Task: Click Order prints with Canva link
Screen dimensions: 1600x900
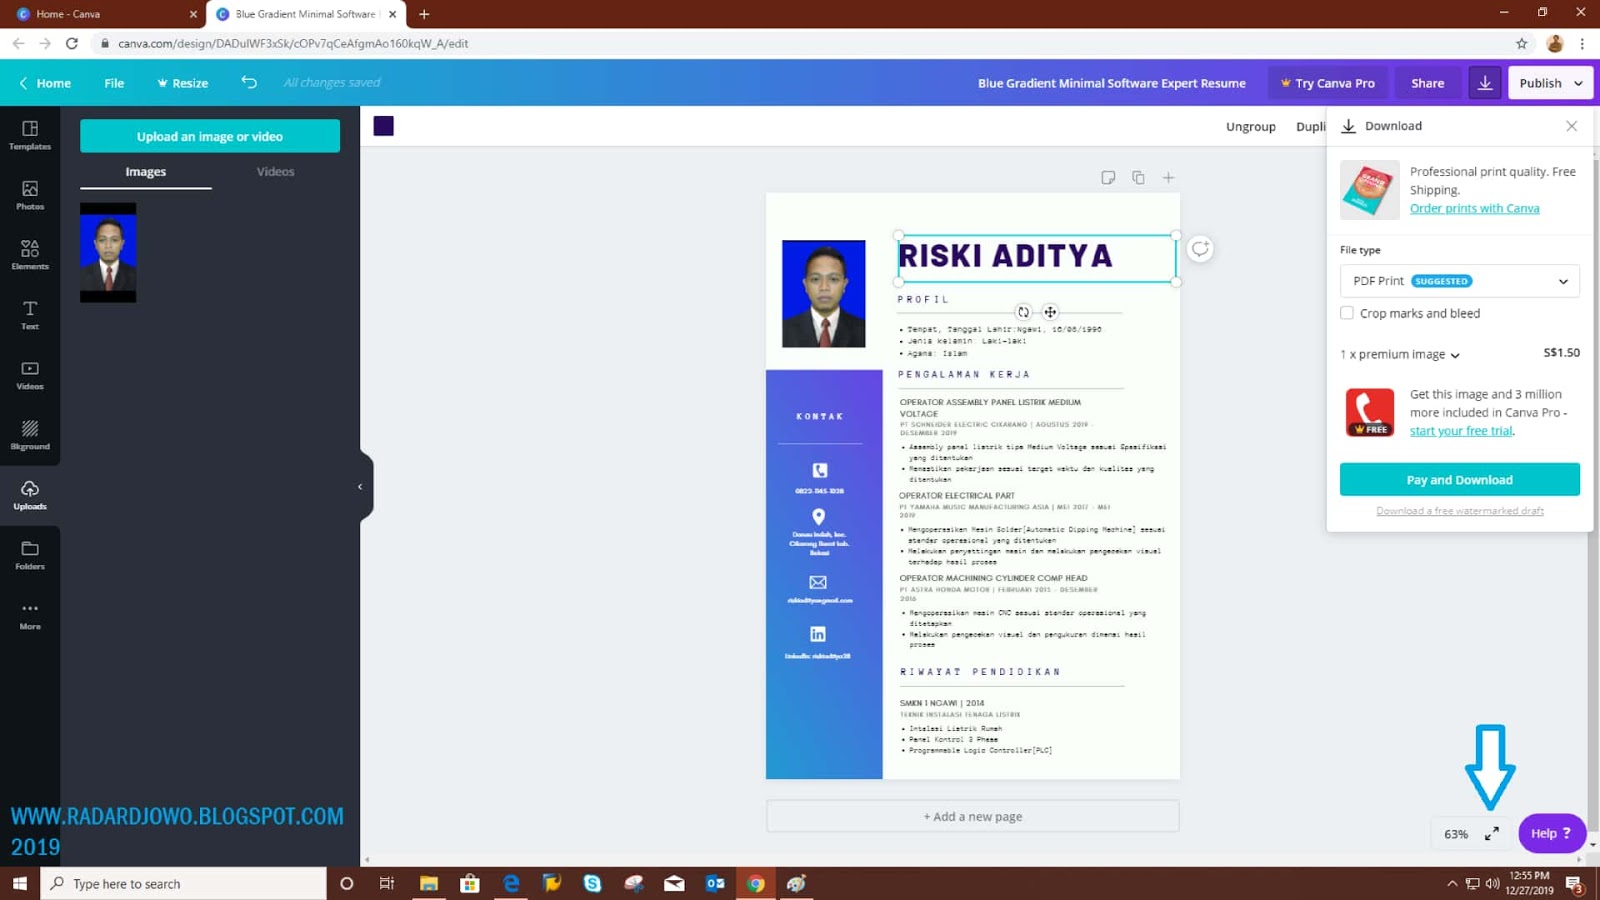Action: 1474,208
